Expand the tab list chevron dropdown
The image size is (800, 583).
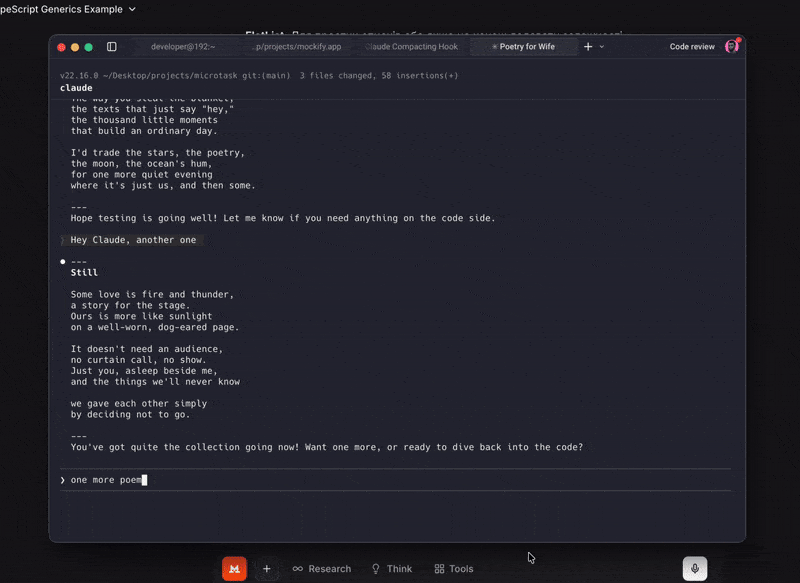pyautogui.click(x=602, y=47)
